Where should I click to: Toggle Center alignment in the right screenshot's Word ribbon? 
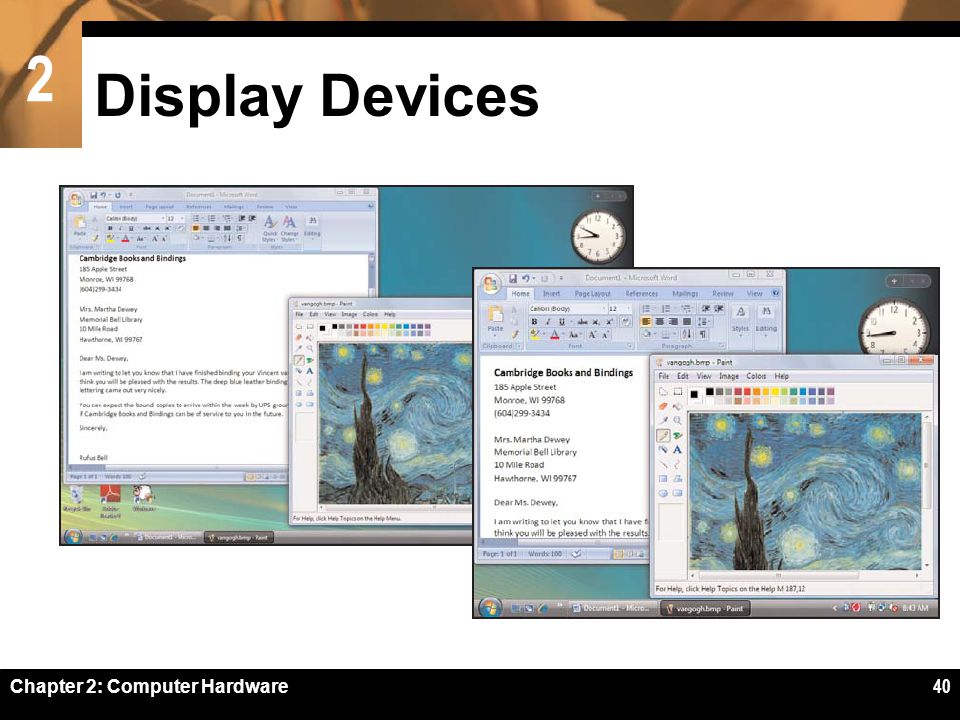click(659, 322)
